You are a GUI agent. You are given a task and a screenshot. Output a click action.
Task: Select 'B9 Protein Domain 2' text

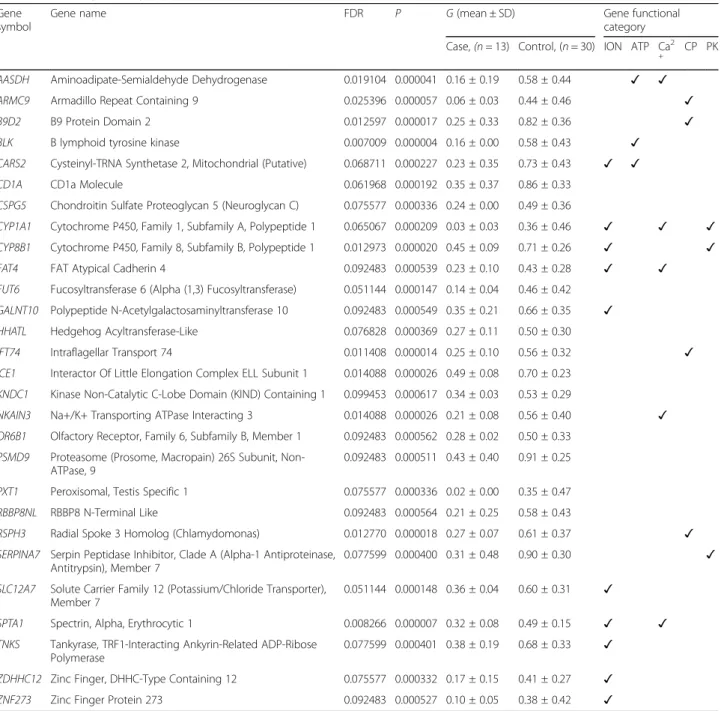tap(100, 122)
